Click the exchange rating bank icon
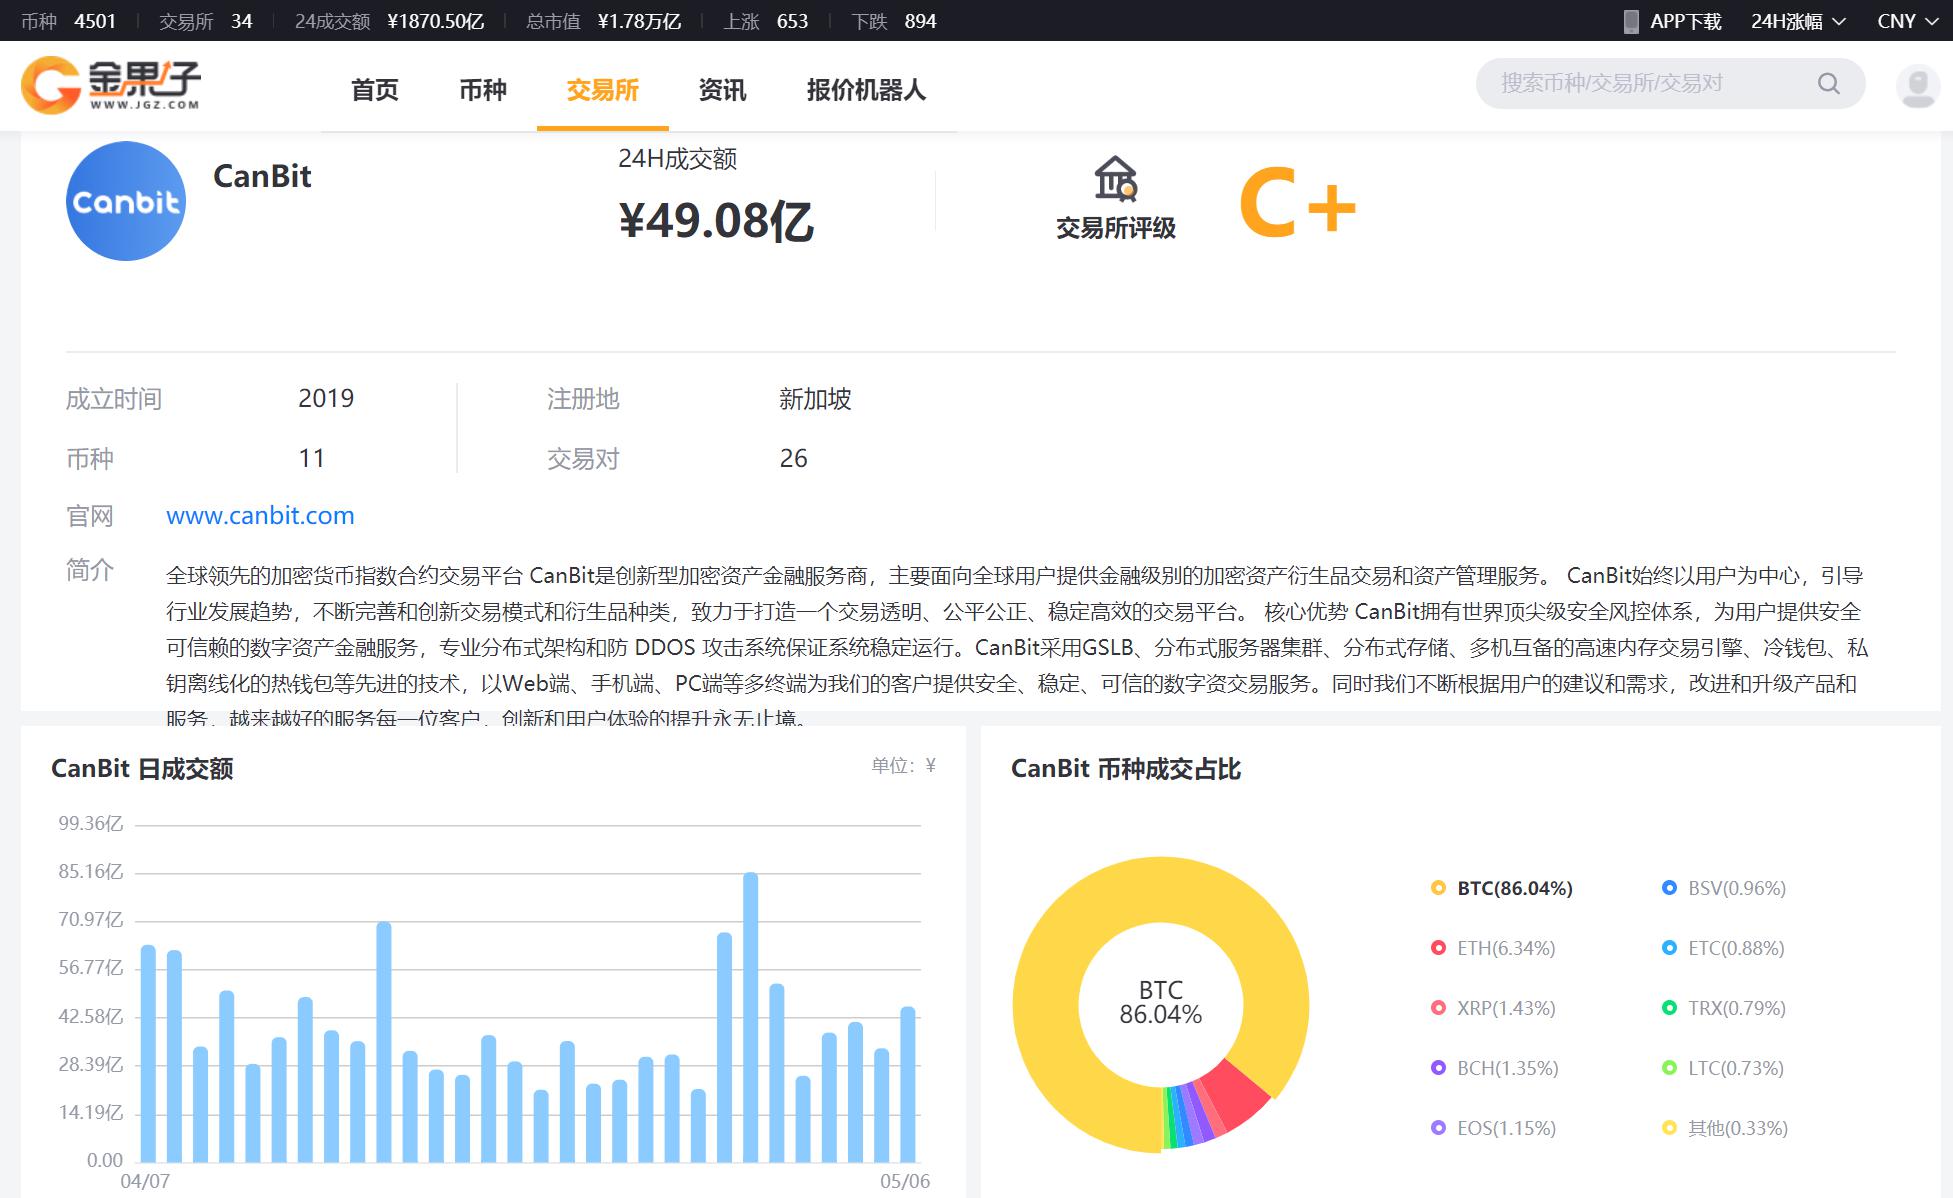Viewport: 1953px width, 1198px height. pyautogui.click(x=1115, y=179)
